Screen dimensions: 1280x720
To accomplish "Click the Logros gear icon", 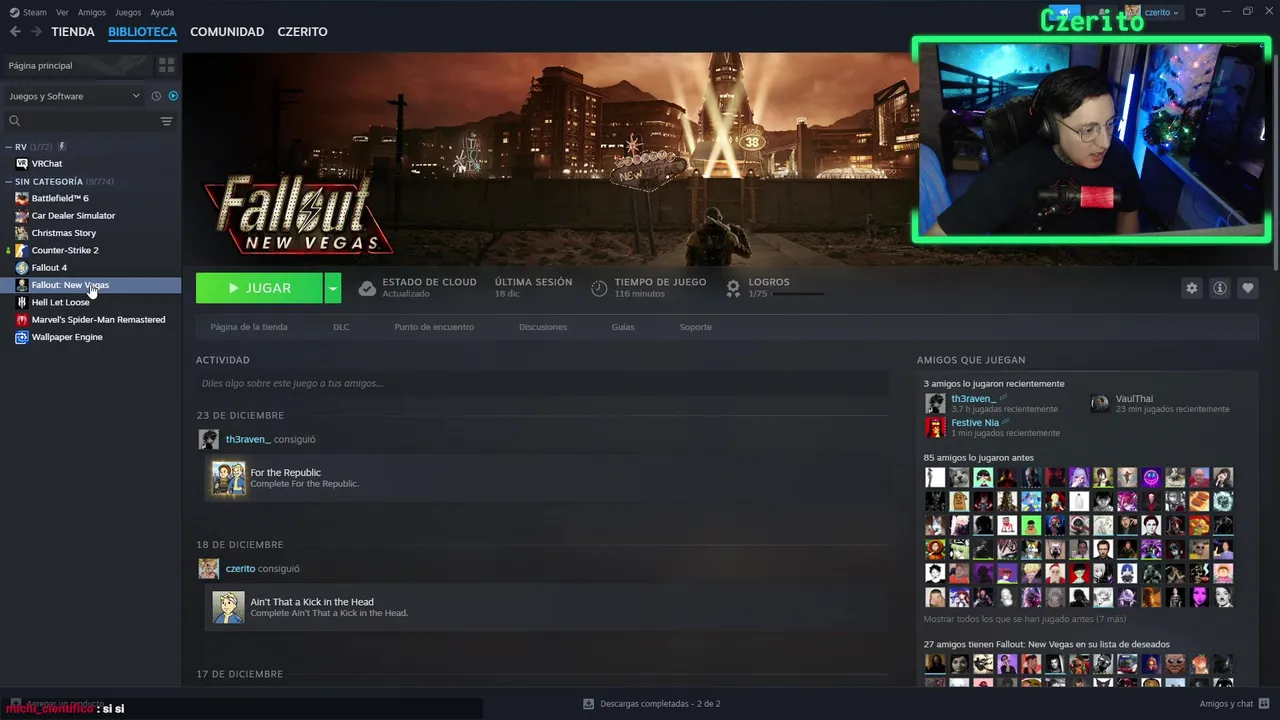I will 733,288.
